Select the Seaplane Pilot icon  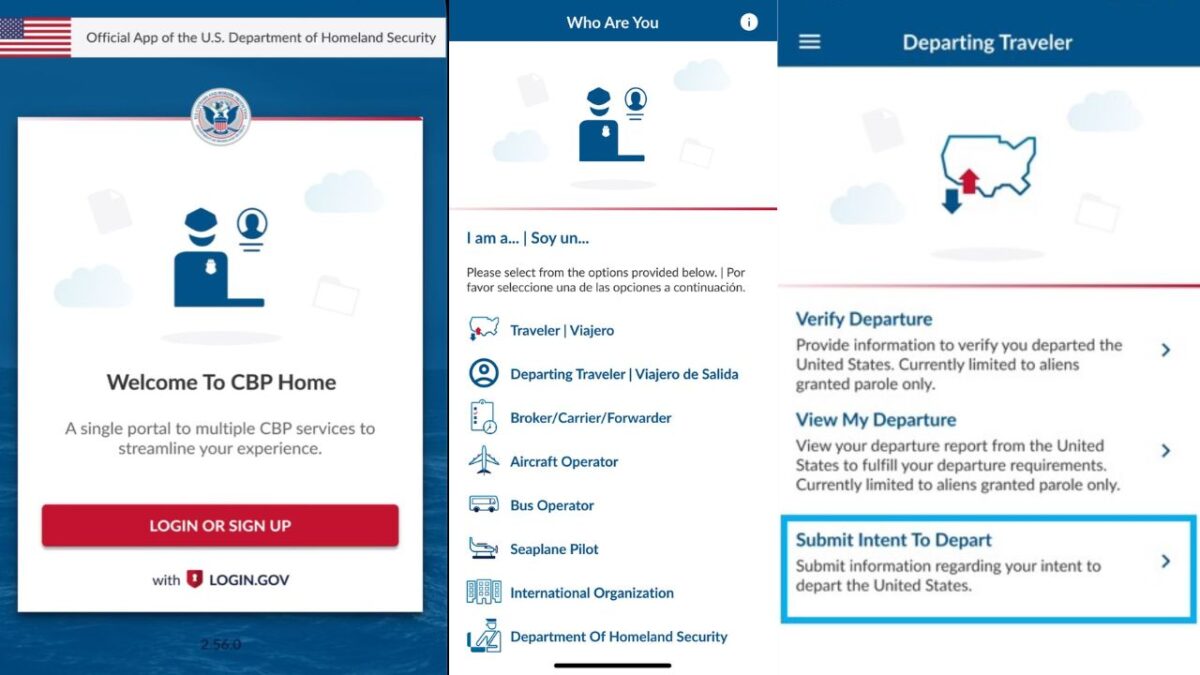(484, 549)
